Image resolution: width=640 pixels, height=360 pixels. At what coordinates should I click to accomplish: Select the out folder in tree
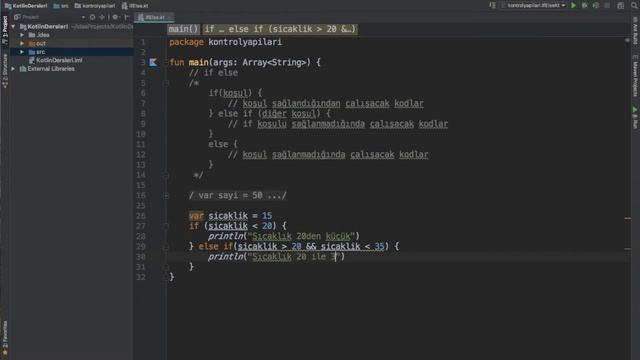point(38,43)
